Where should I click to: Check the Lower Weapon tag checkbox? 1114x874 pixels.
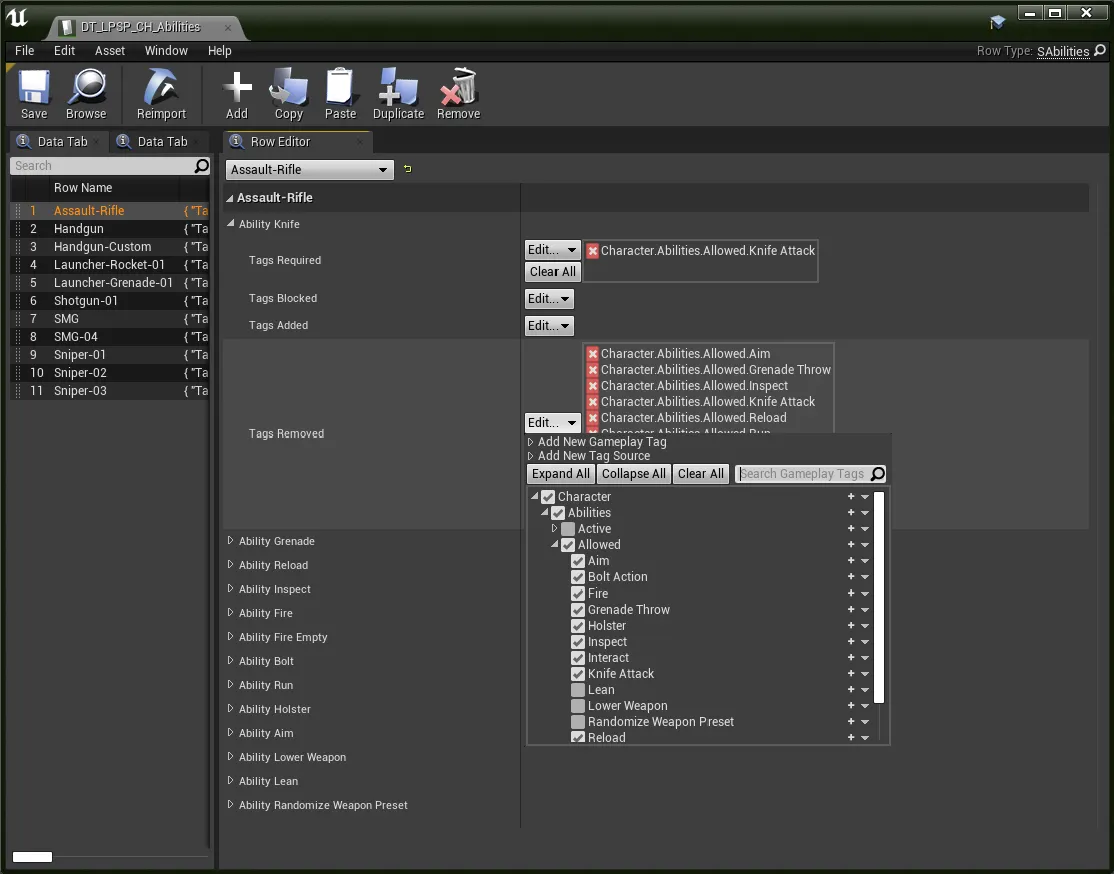pos(578,706)
